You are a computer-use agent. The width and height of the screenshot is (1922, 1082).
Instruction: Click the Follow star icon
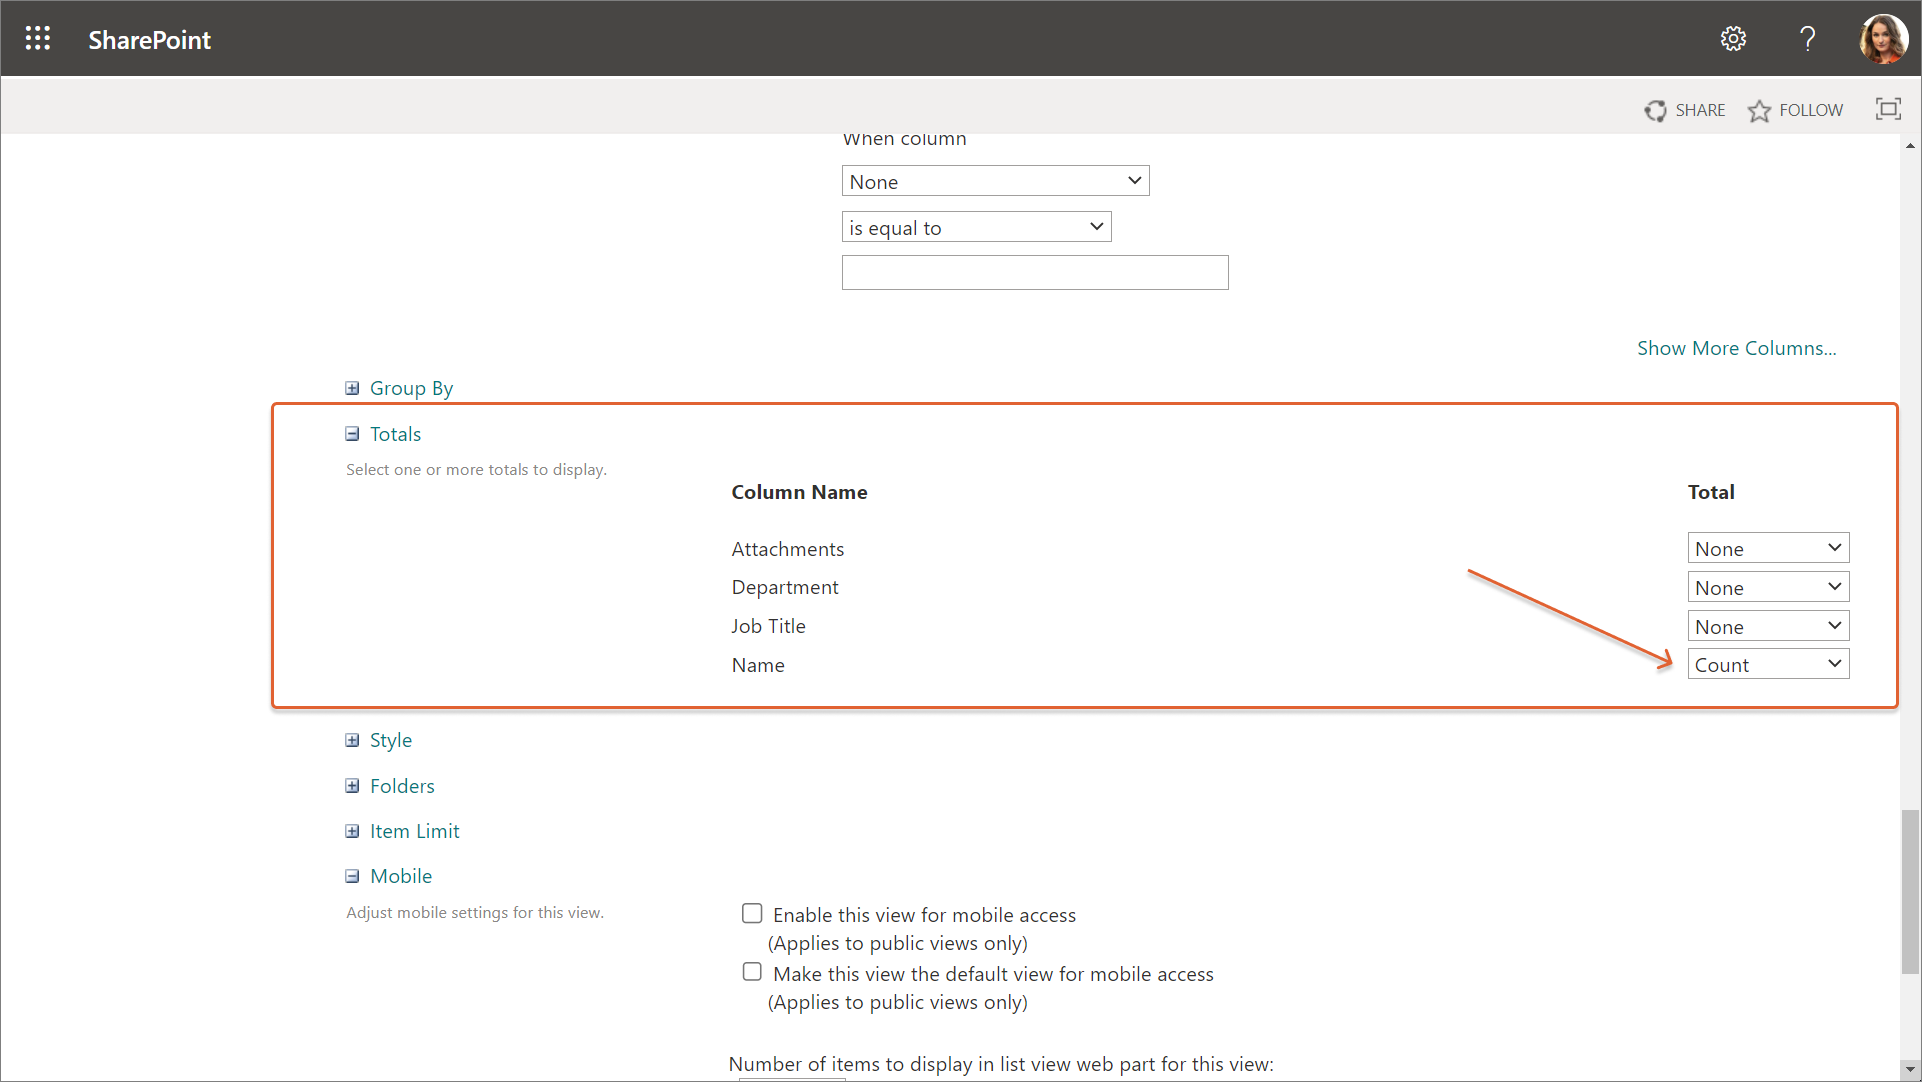1759,110
